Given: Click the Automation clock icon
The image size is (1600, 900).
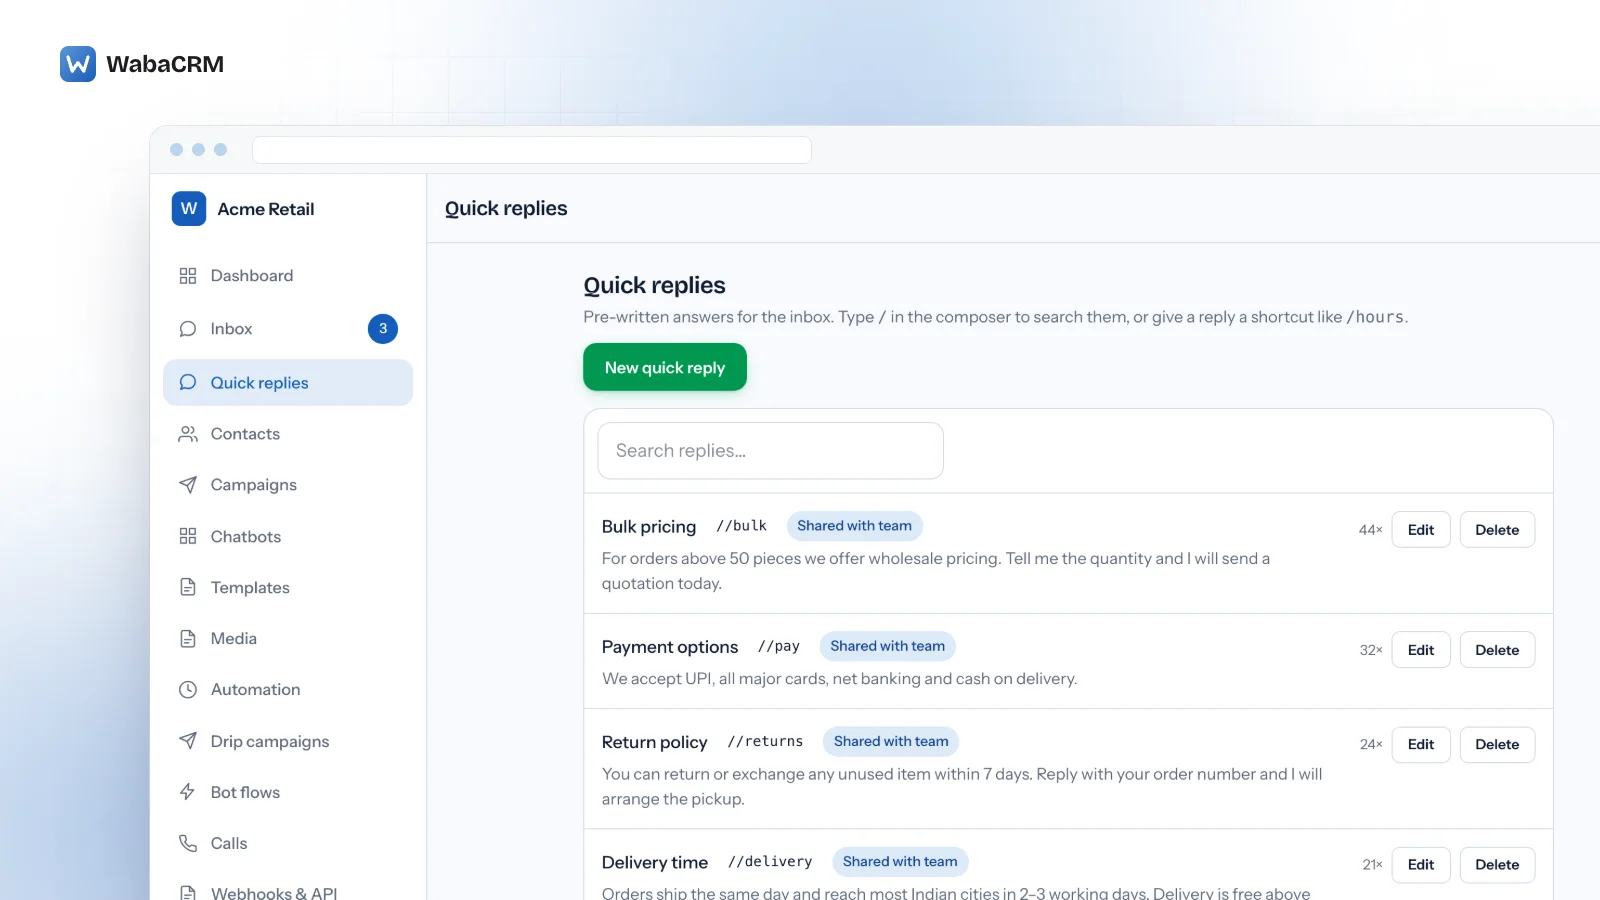Looking at the screenshot, I should click(188, 689).
